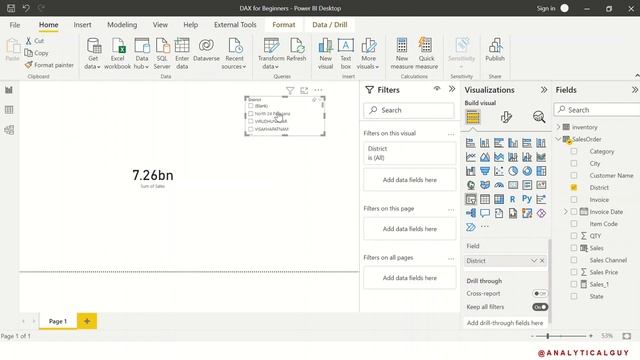Open Dataverse connector
The height and width of the screenshot is (360, 640).
tap(206, 50)
